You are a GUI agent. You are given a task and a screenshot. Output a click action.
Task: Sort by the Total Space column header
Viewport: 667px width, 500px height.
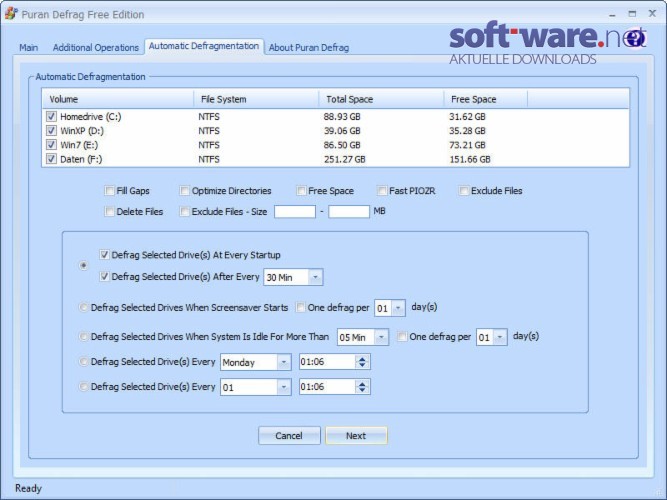pos(381,99)
